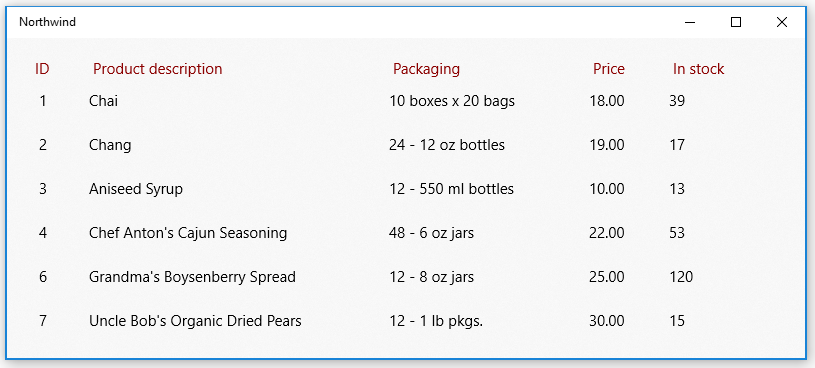
Task: Click the 24 - 12 oz bottles cell
Action: click(446, 144)
